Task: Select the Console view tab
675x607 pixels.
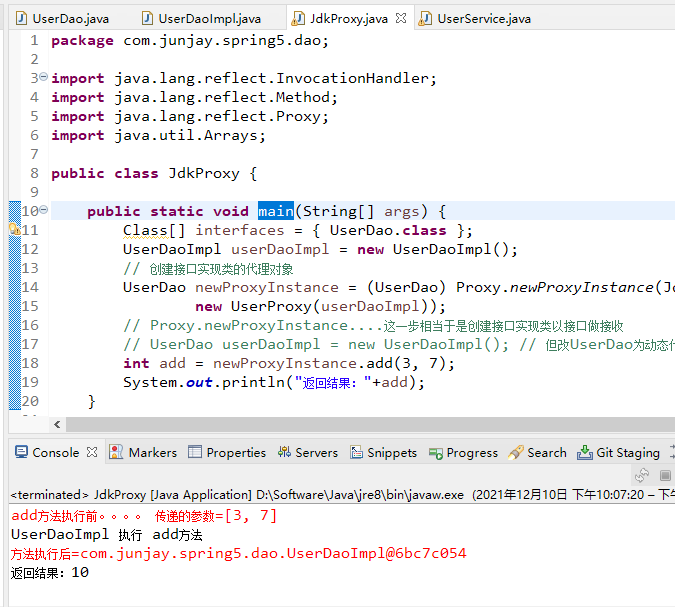Action: (x=47, y=452)
